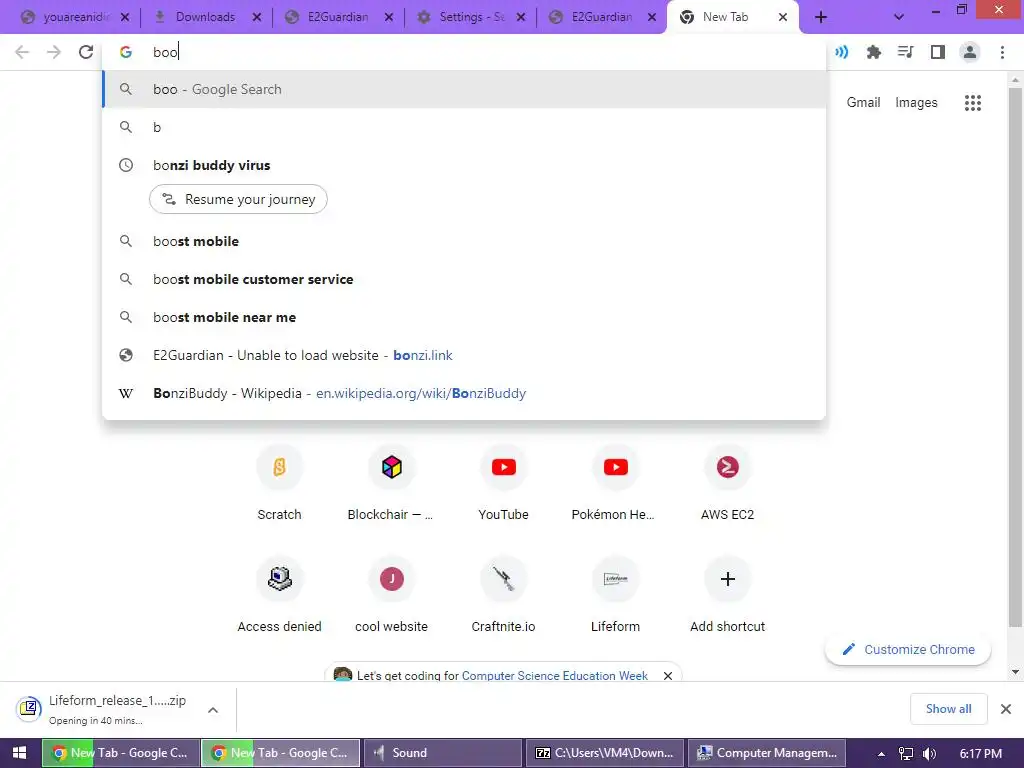Click the volume speaker tray icon
The width and height of the screenshot is (1024, 768).
tap(929, 754)
